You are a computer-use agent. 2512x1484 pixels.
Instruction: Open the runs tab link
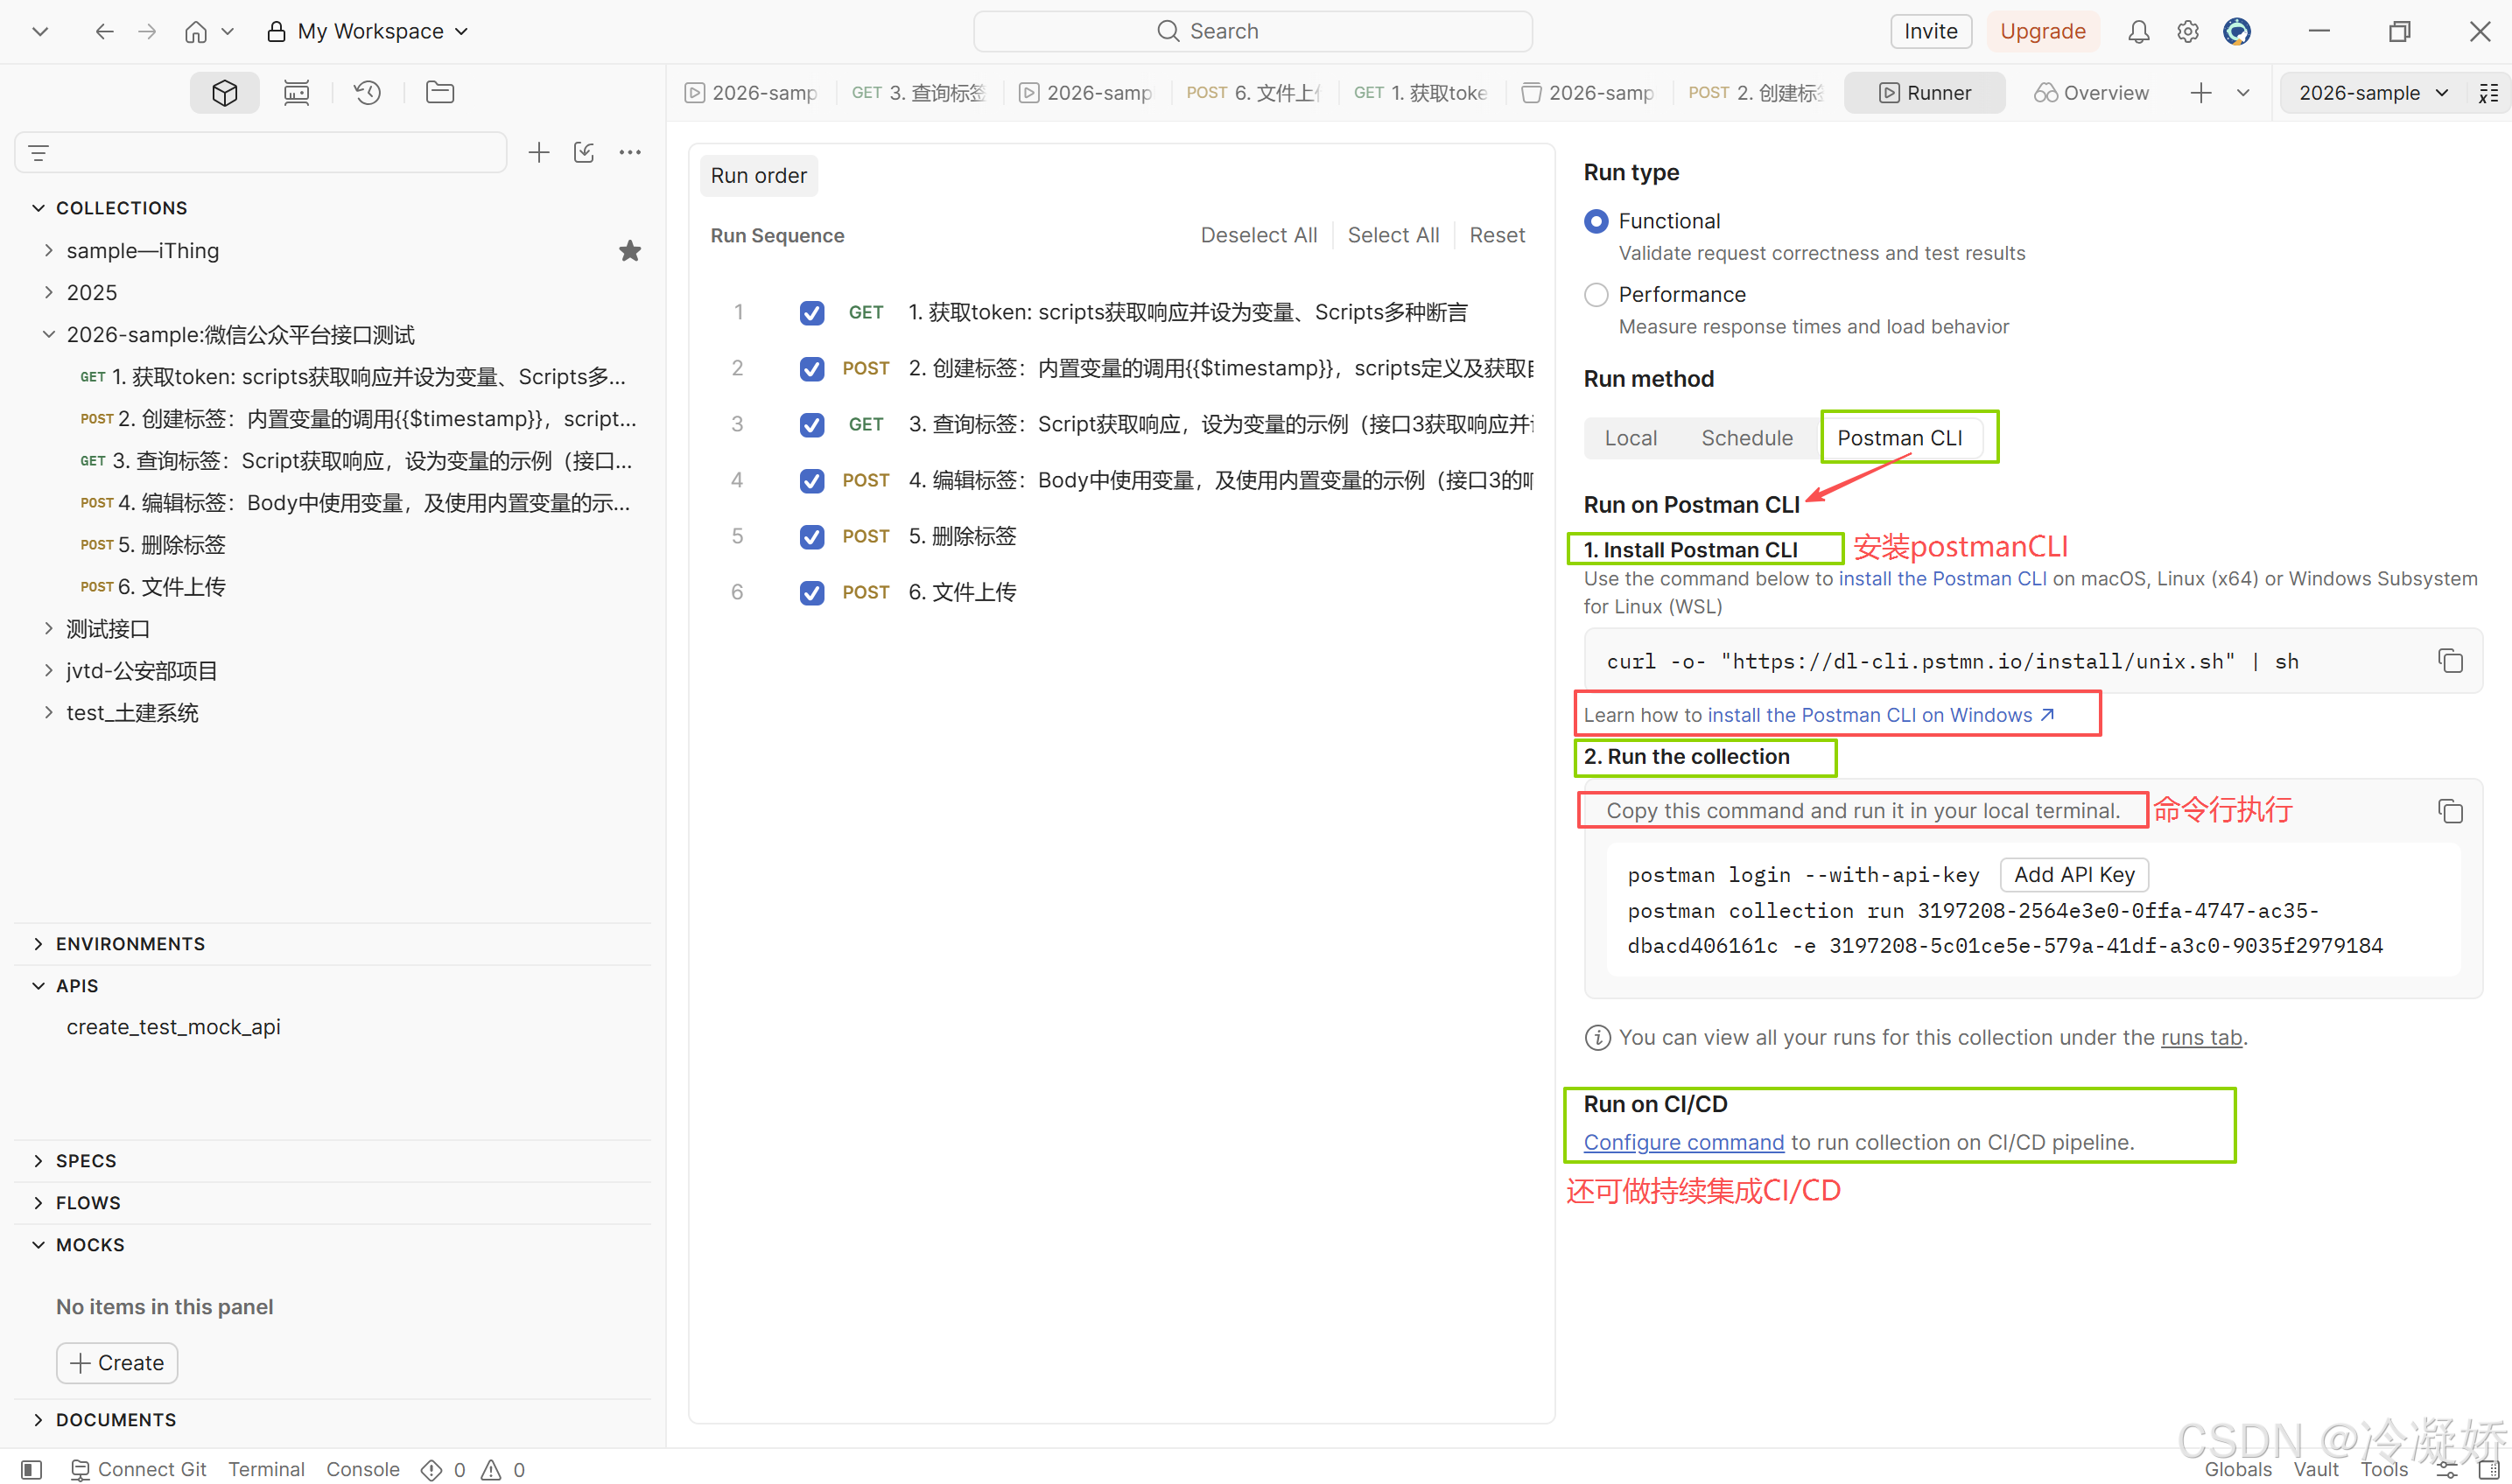(2201, 1038)
